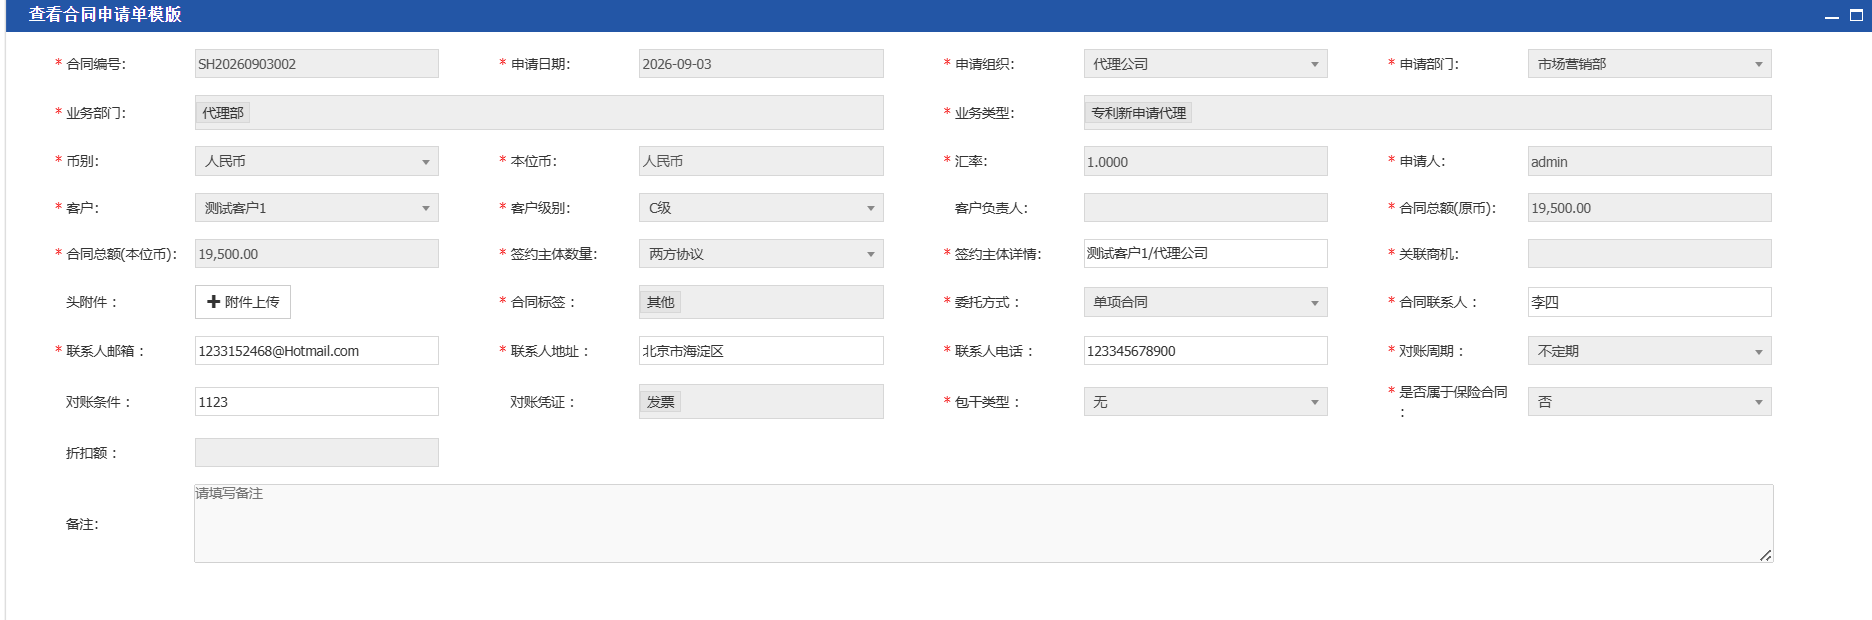Expand the 包干类型 dropdown showing 无

(x=1205, y=402)
